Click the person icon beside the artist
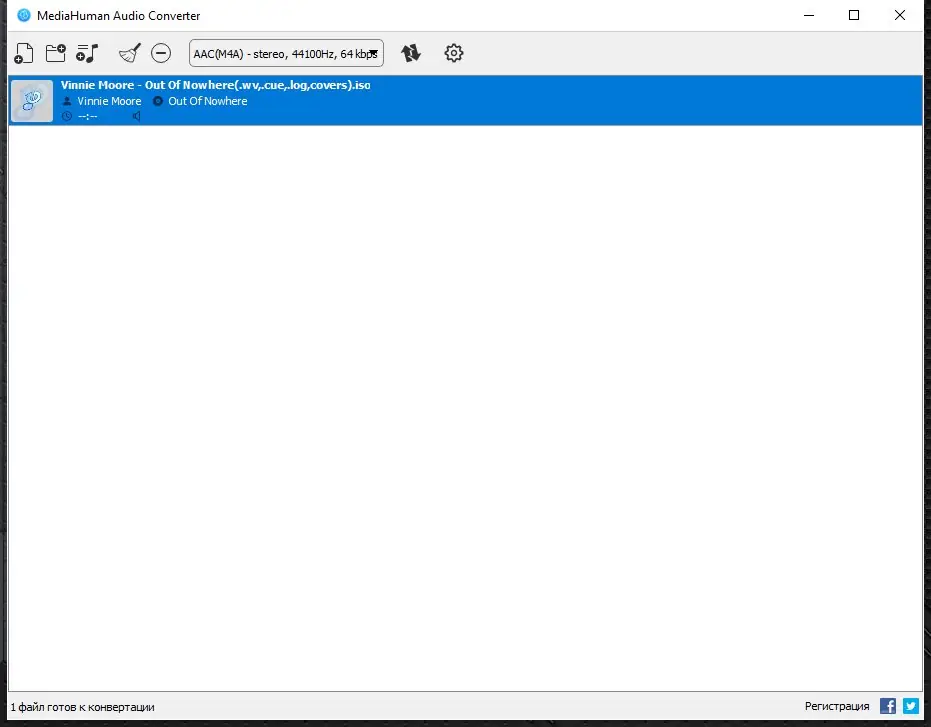The width and height of the screenshot is (931, 727). click(x=67, y=101)
